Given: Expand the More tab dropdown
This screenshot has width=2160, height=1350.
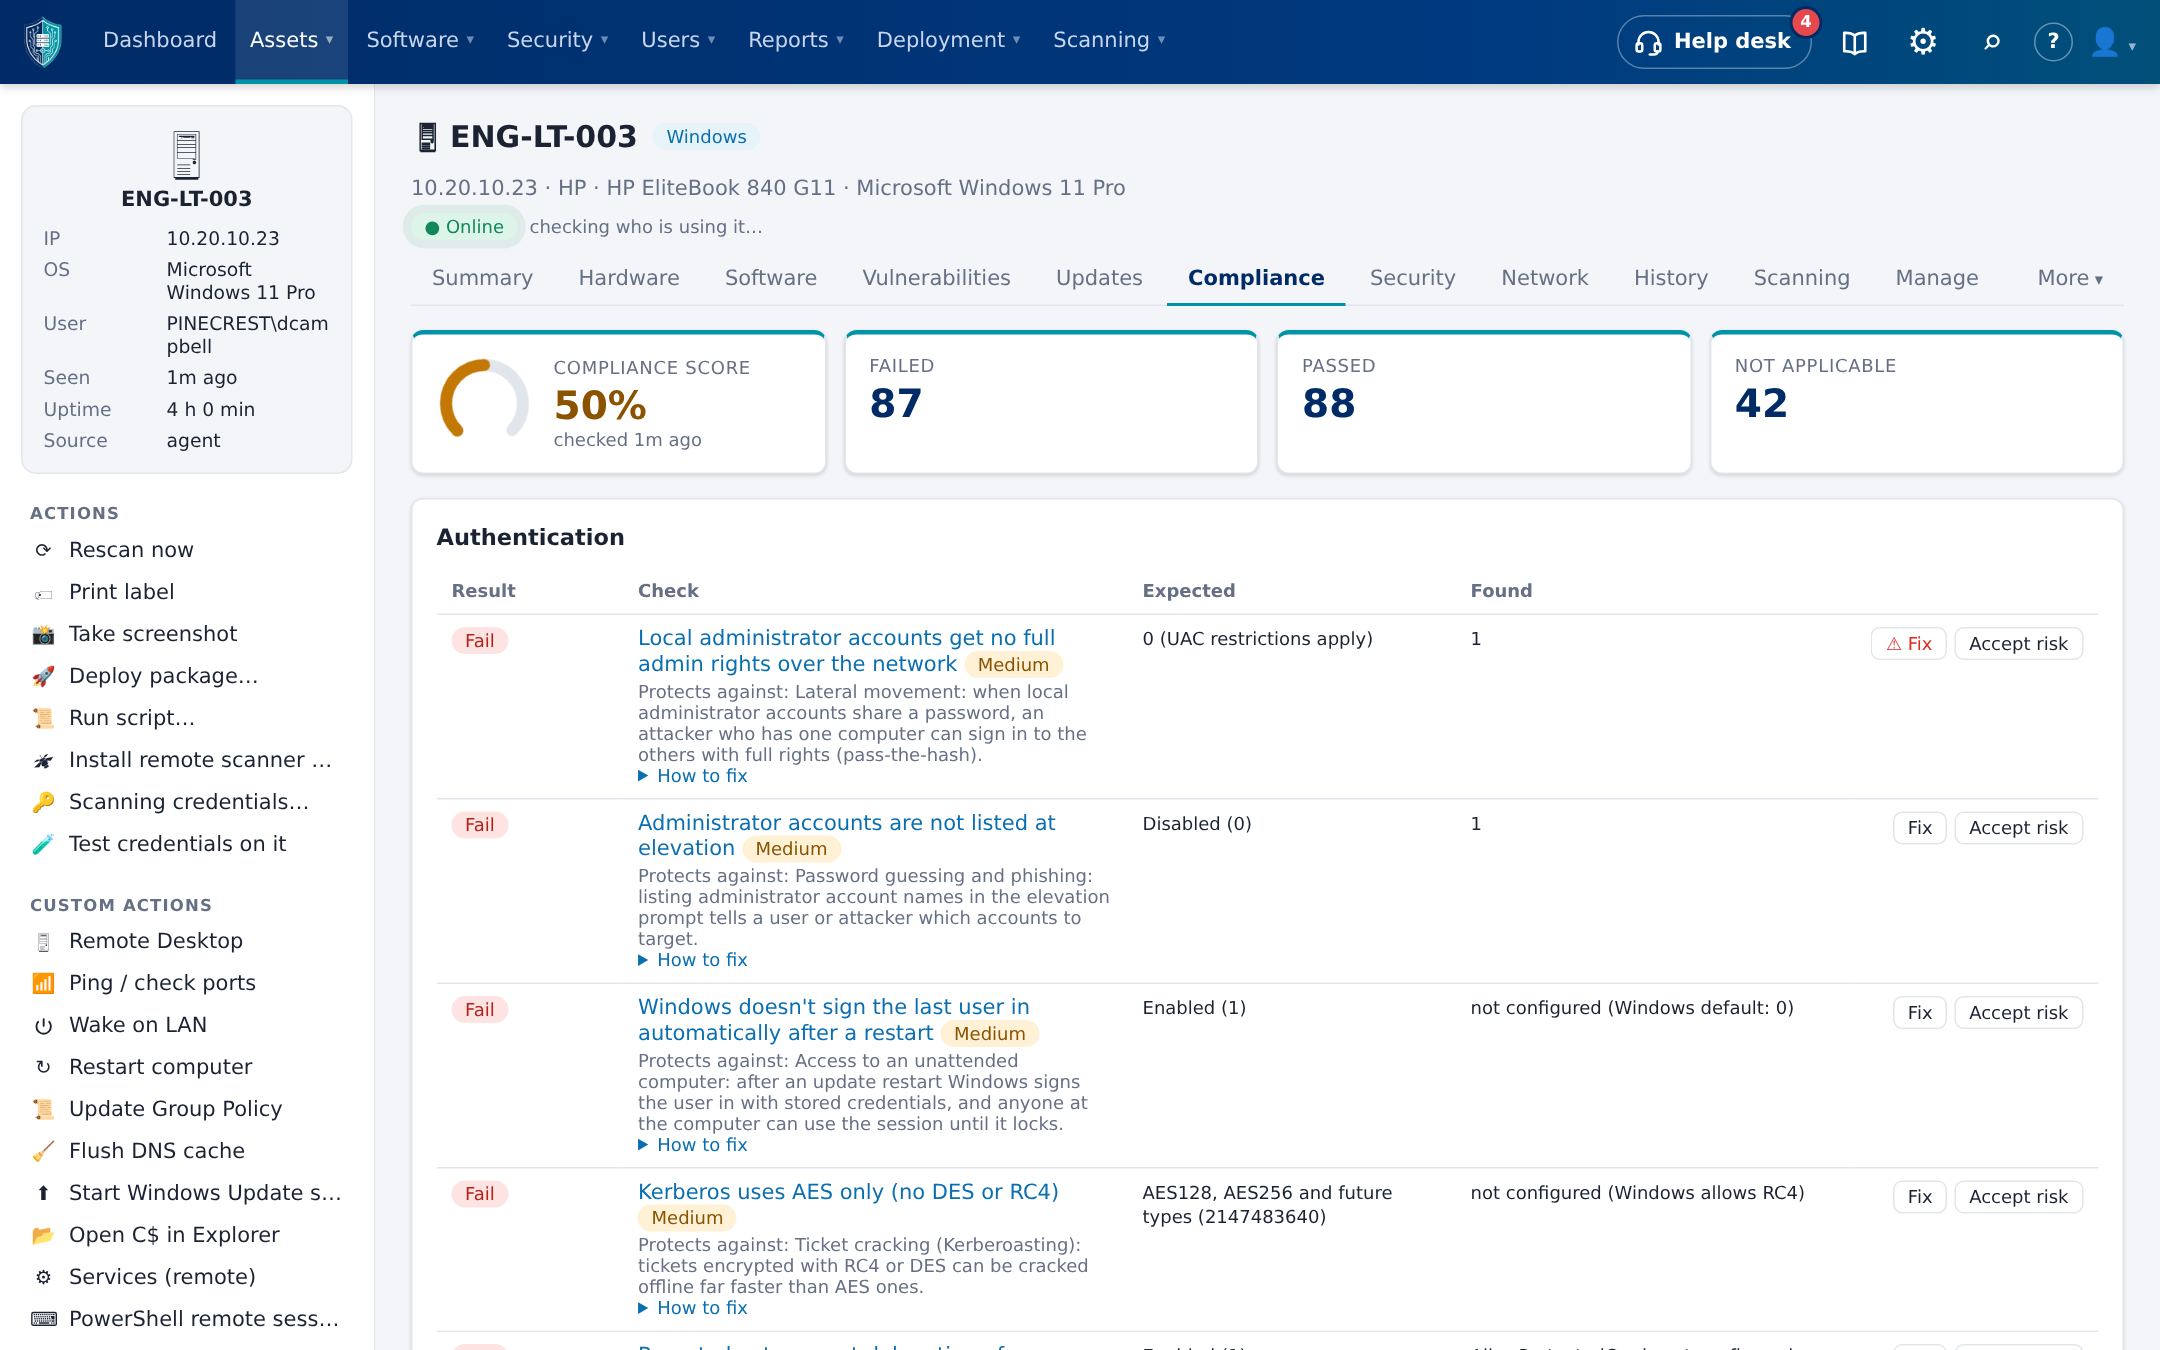Looking at the screenshot, I should 2070,278.
